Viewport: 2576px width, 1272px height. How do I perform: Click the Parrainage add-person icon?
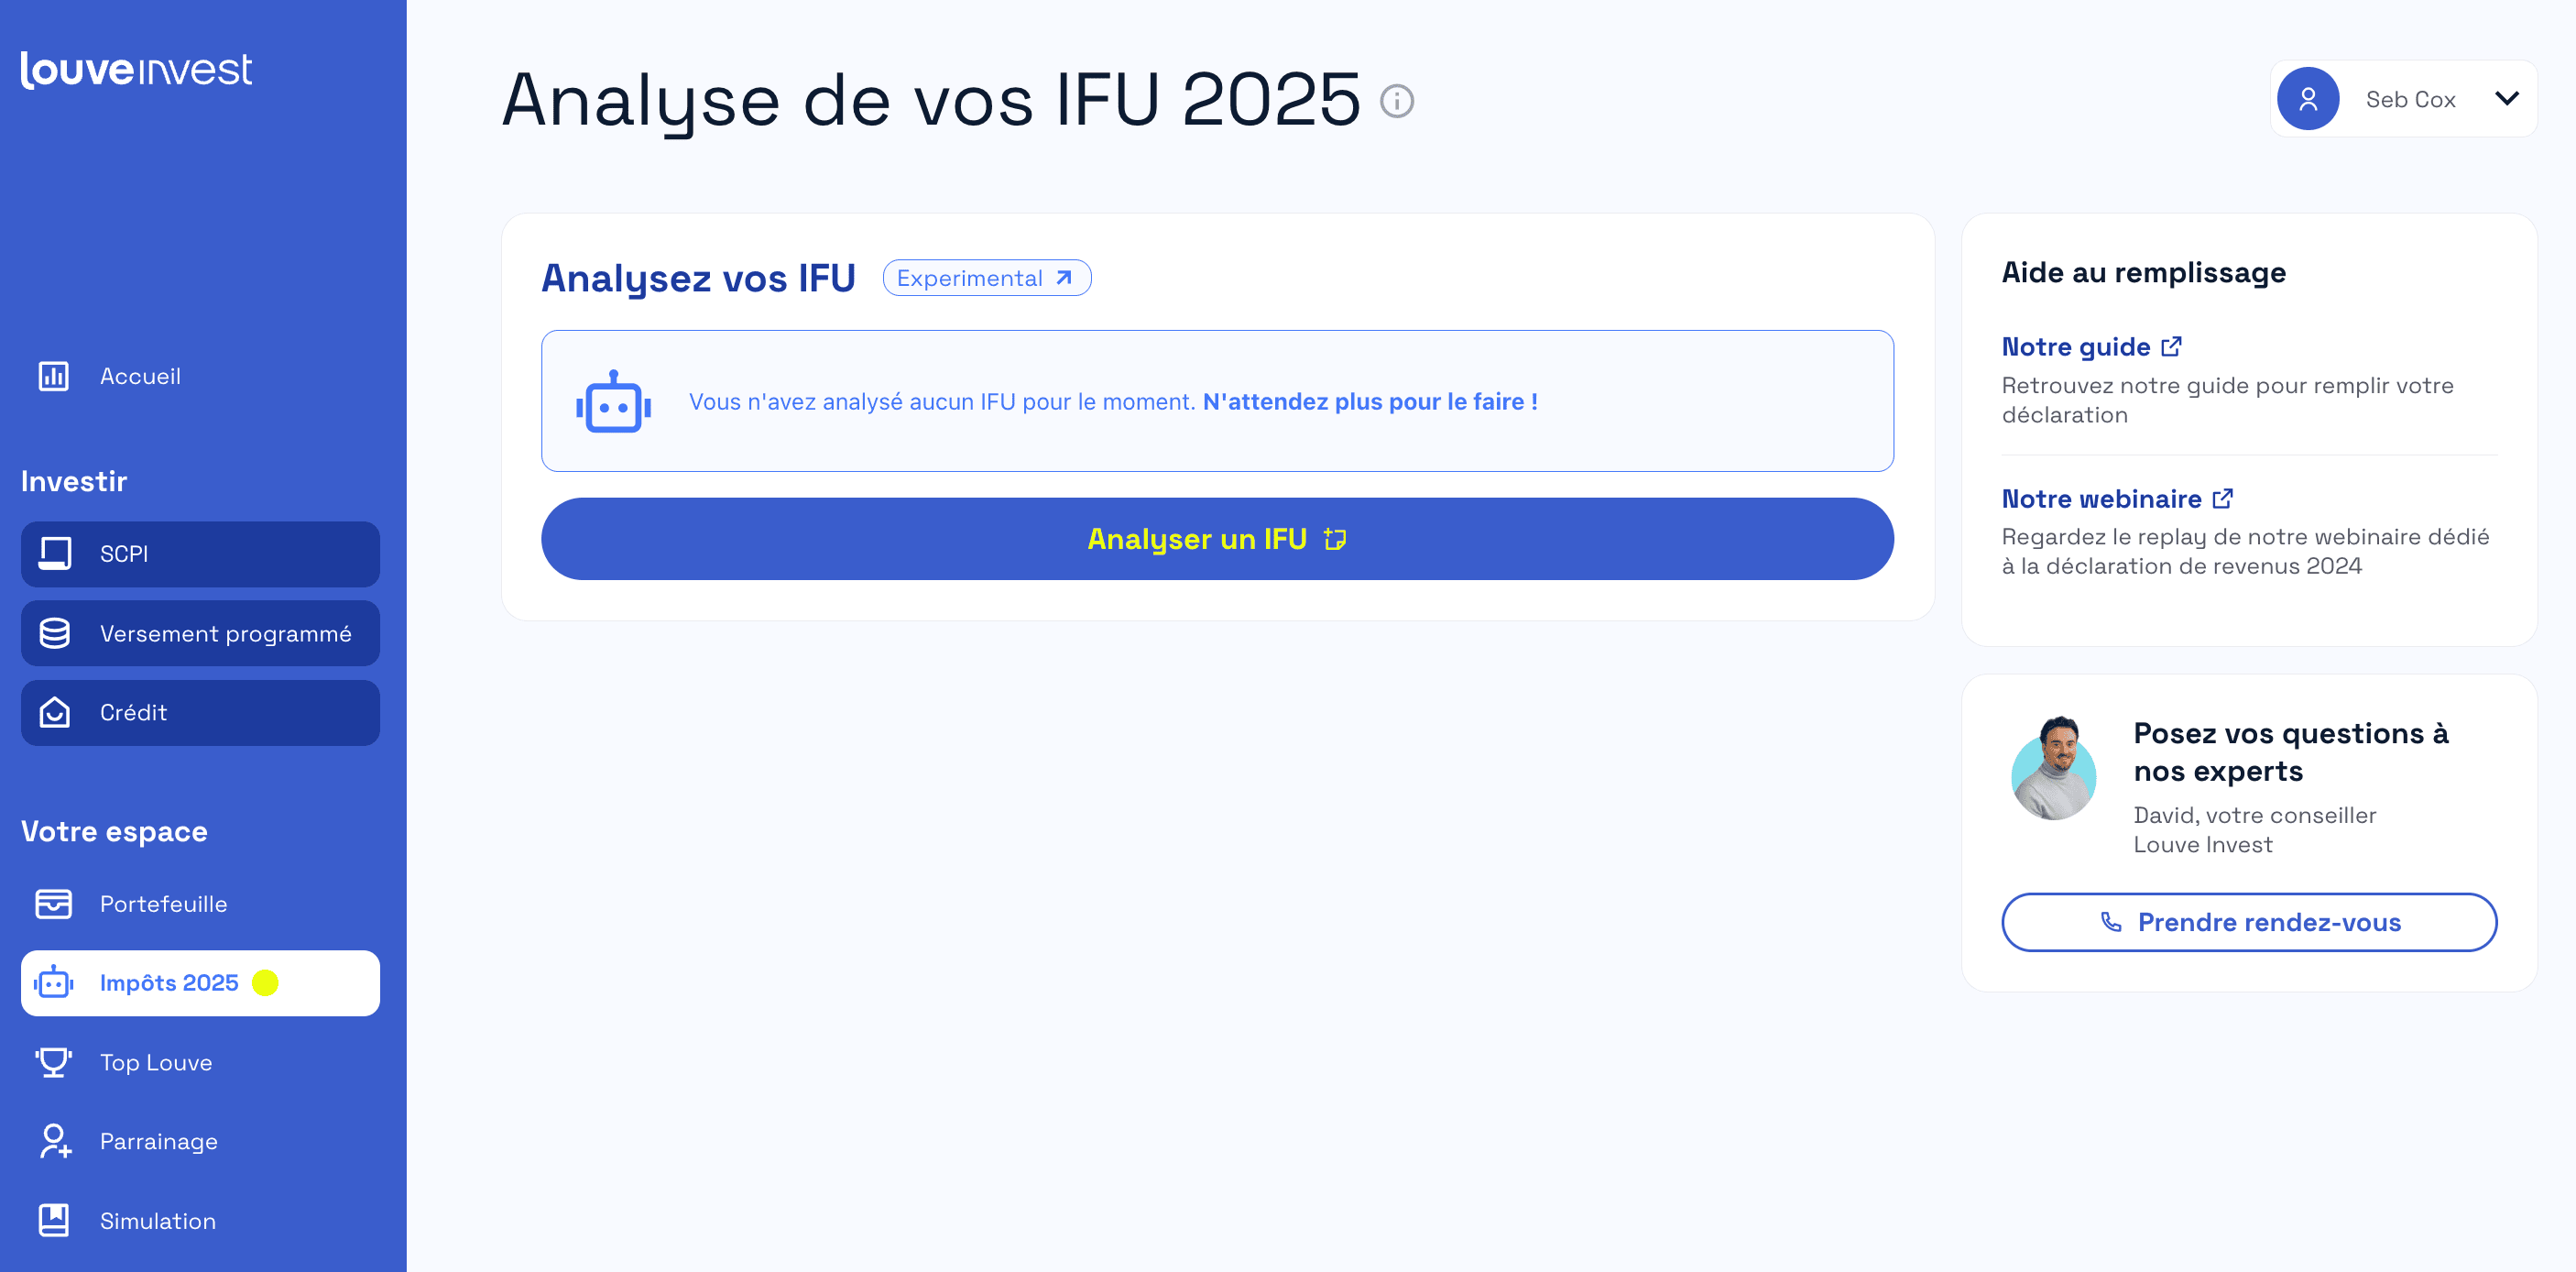(x=55, y=1141)
